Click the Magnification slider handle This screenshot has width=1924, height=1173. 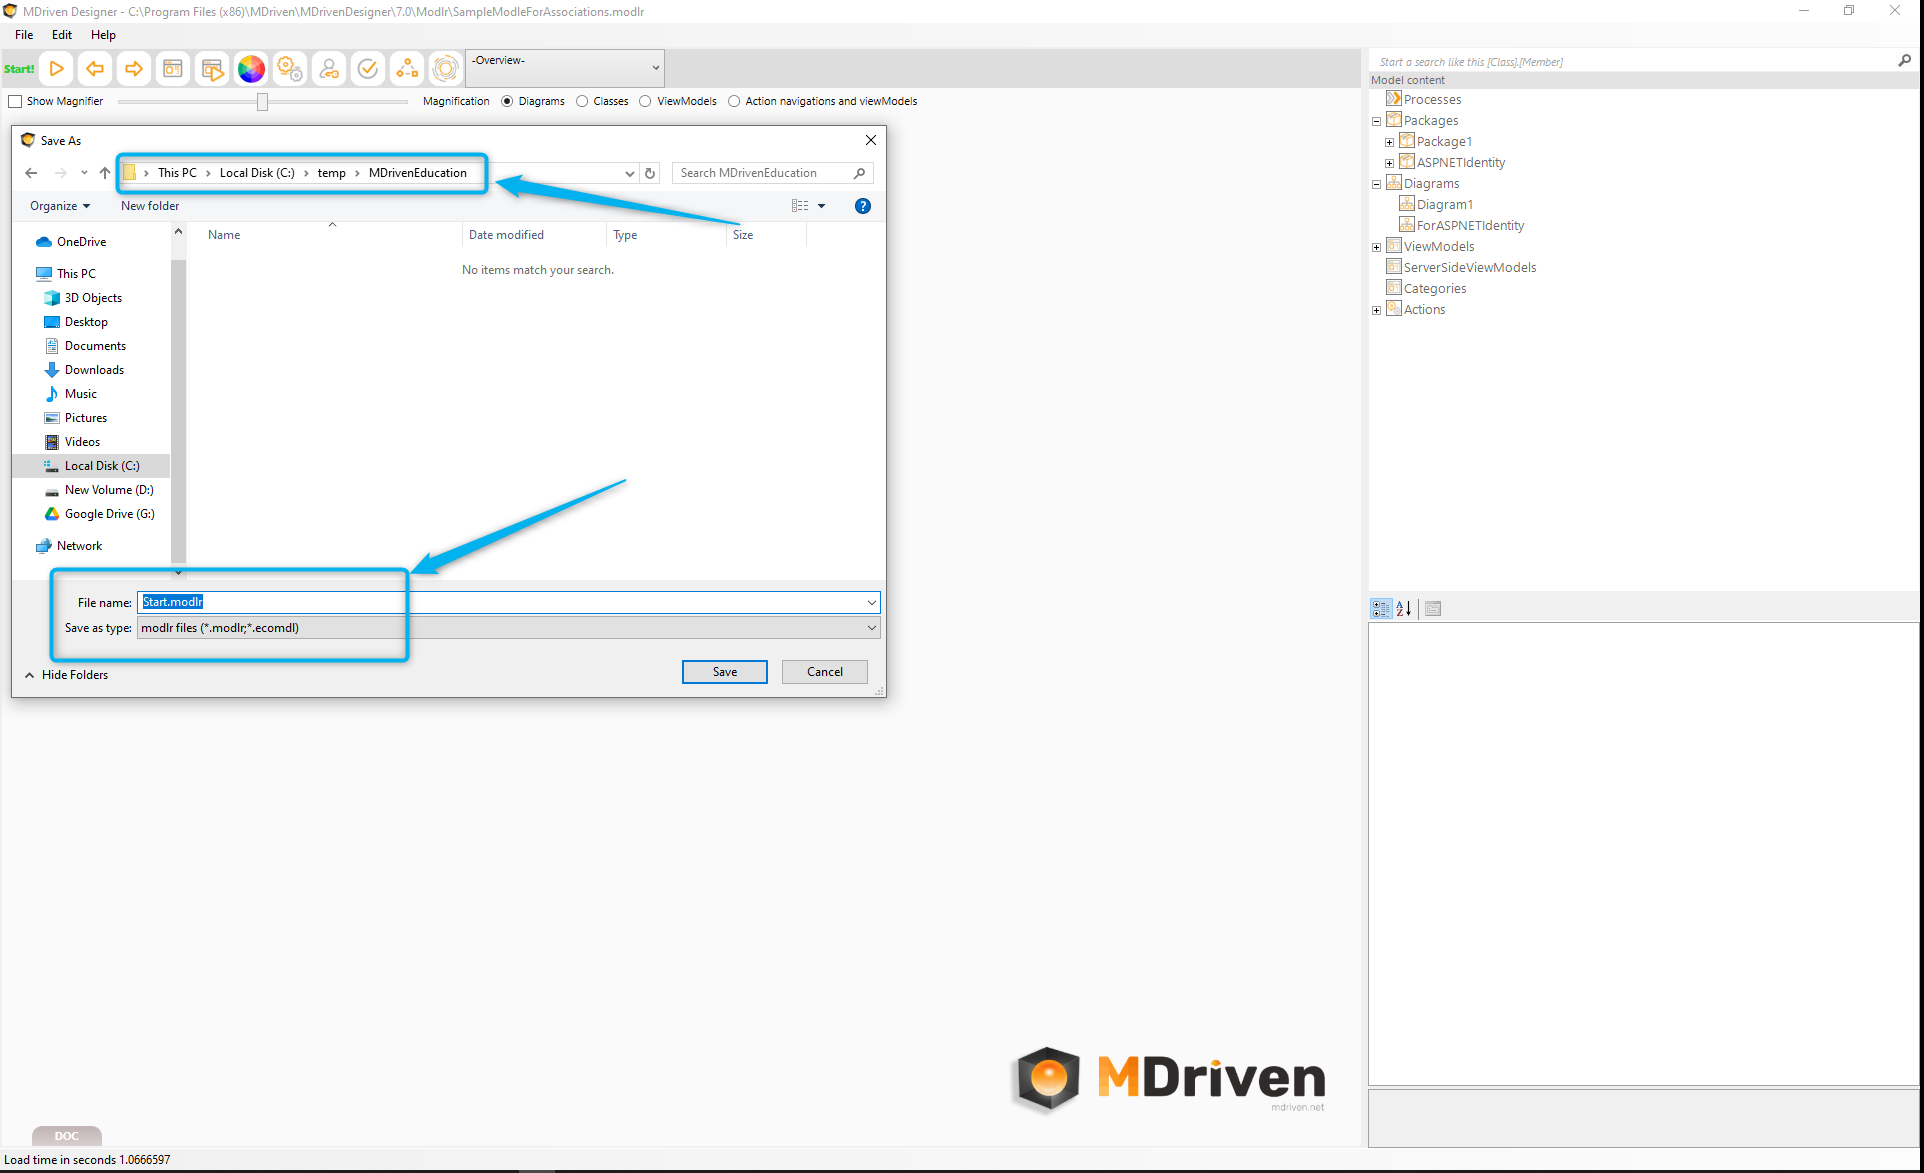pos(262,102)
